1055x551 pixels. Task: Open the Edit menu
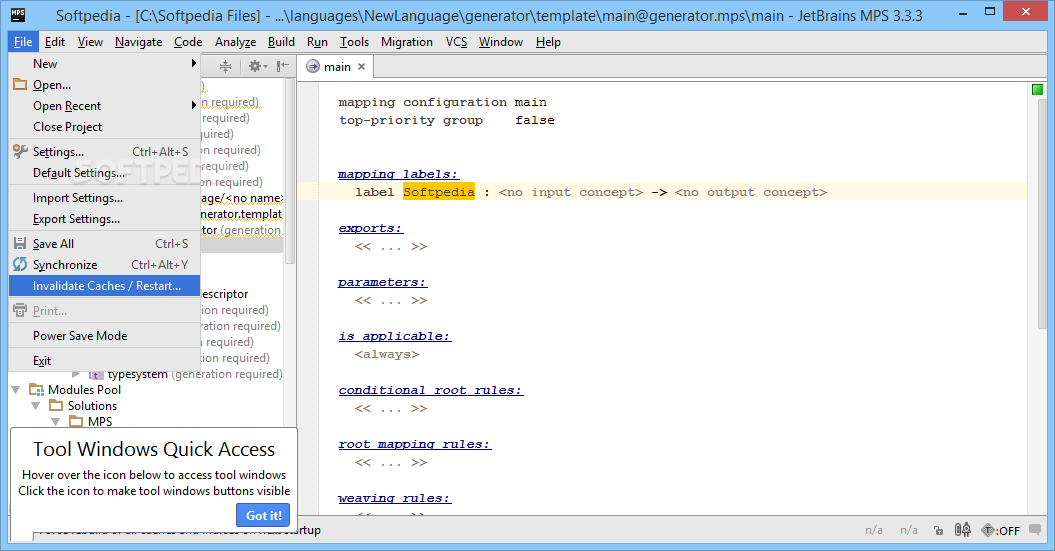(54, 42)
